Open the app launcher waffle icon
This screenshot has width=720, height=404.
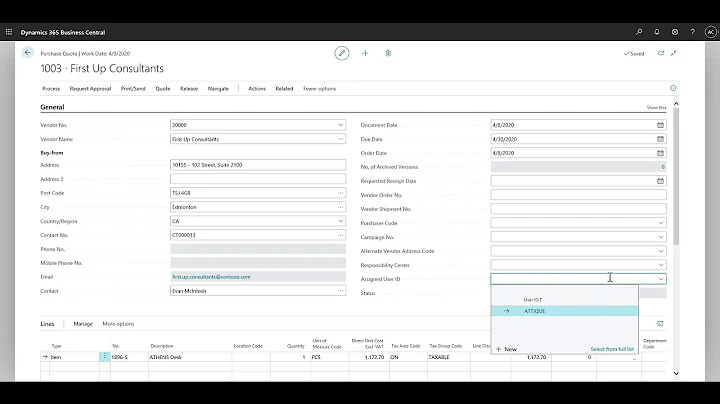tap(9, 32)
